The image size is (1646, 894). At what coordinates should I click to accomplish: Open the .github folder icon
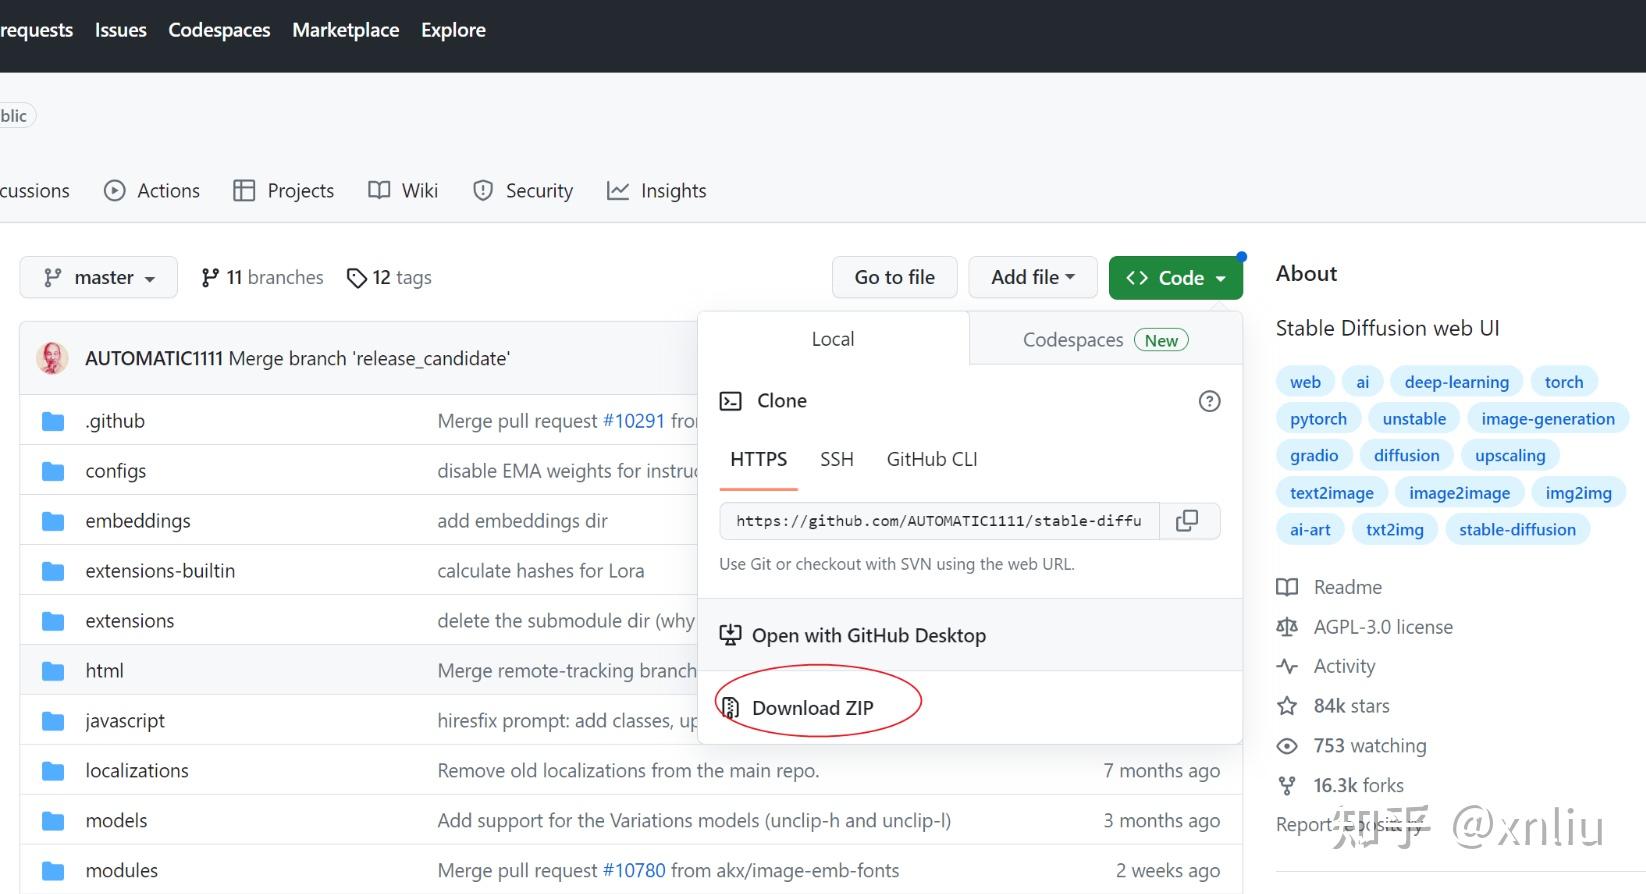click(x=53, y=422)
